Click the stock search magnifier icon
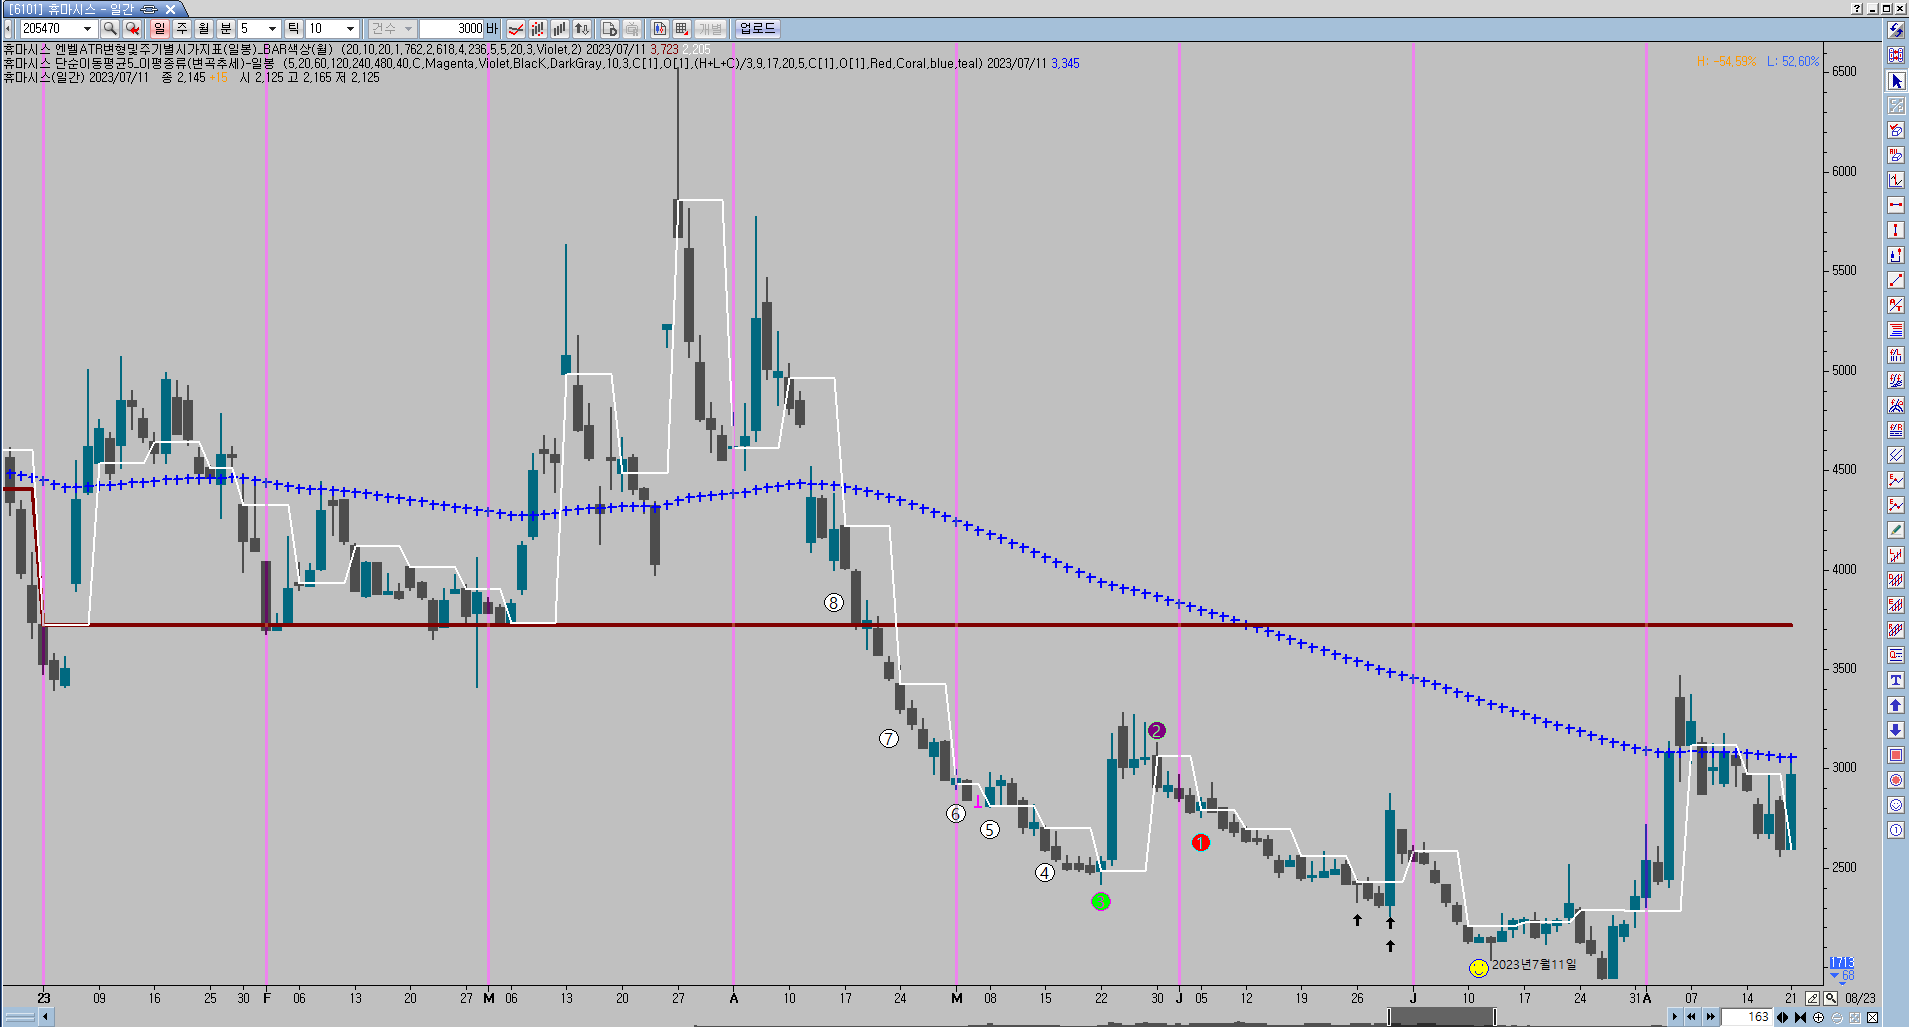The image size is (1910, 1027). pos(110,29)
